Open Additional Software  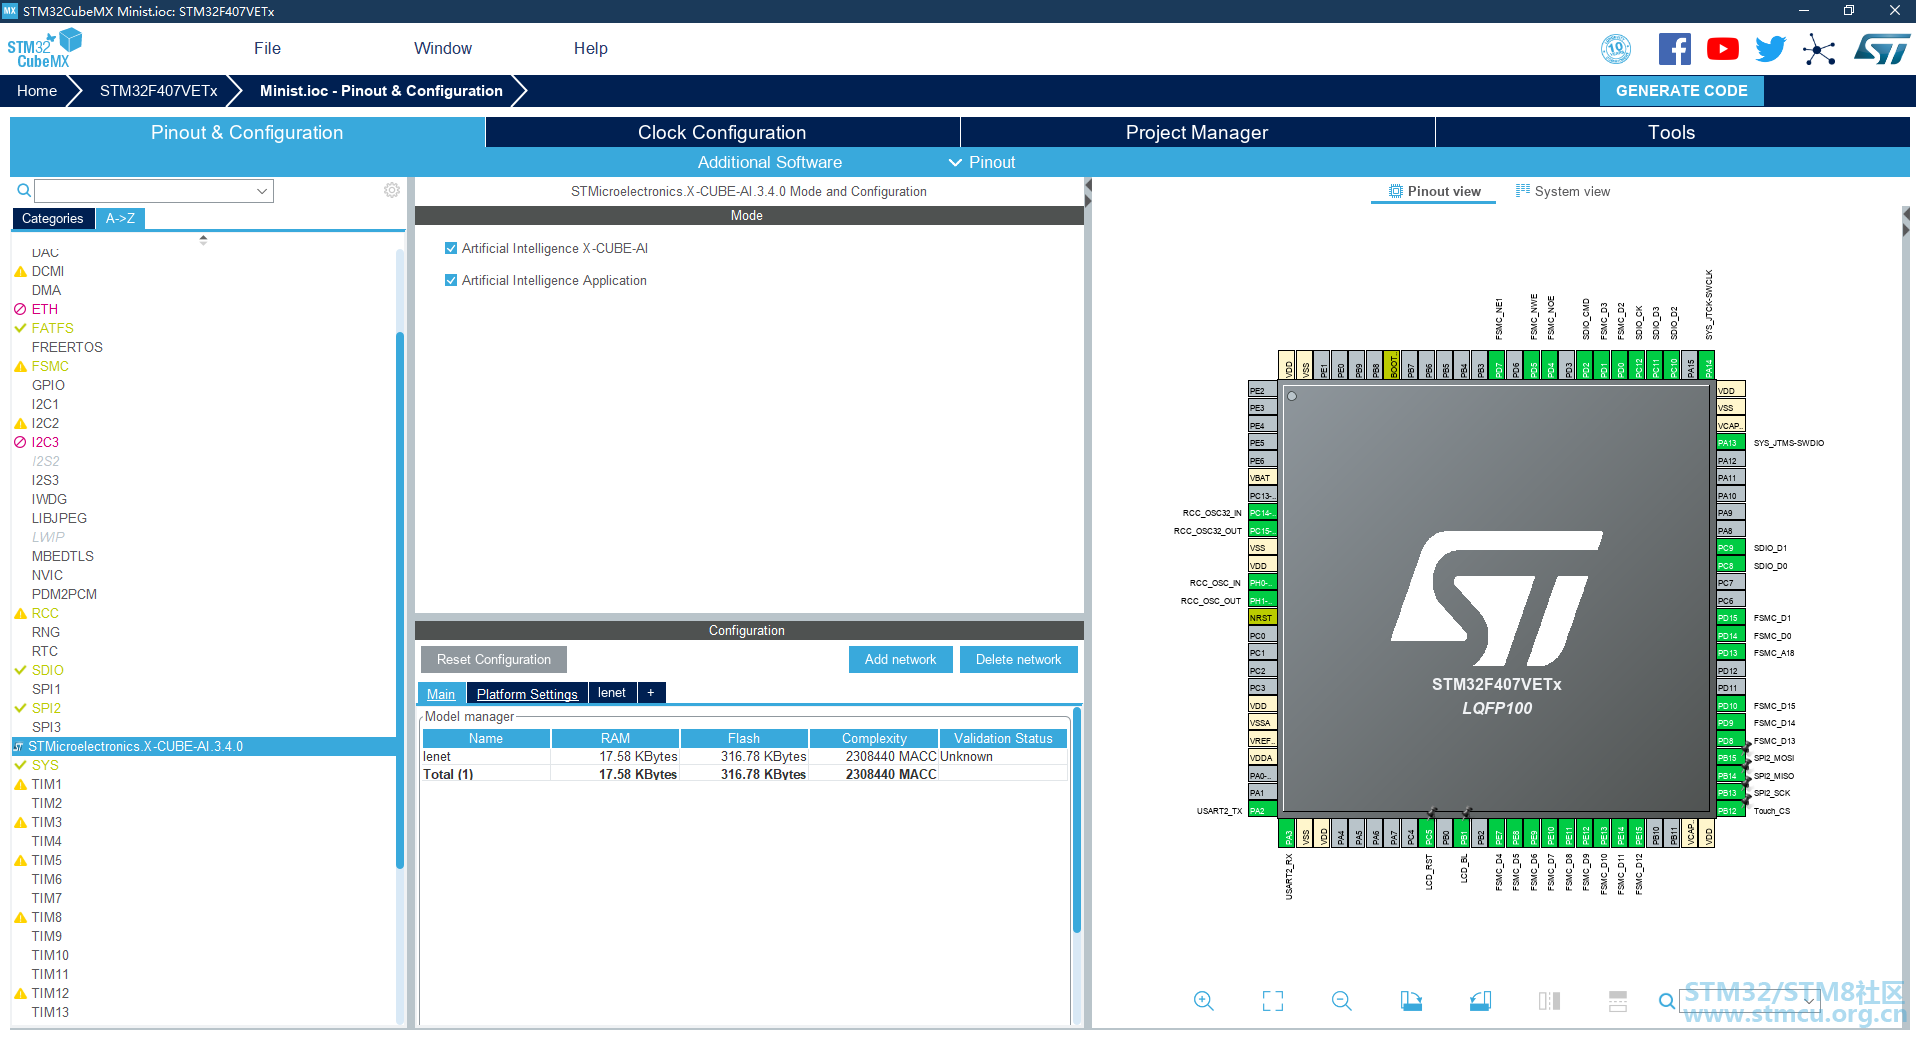tap(770, 162)
